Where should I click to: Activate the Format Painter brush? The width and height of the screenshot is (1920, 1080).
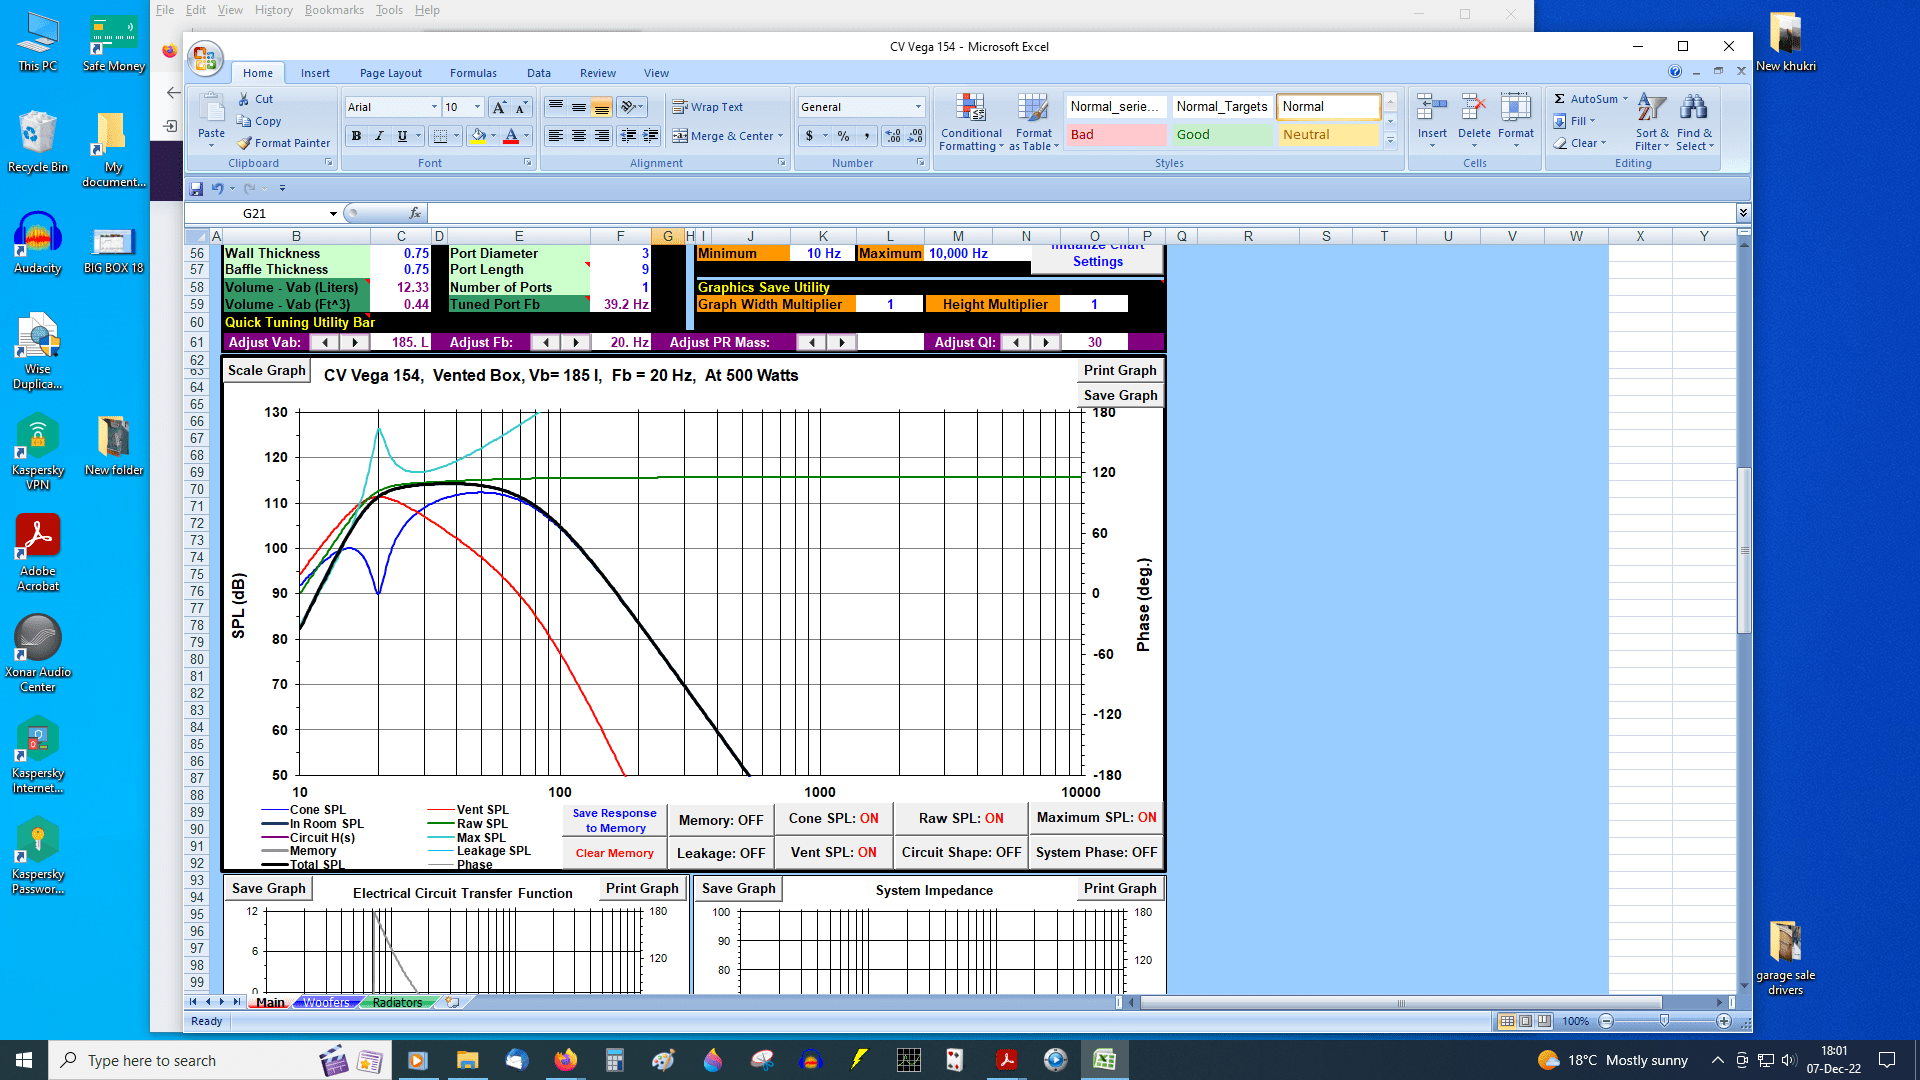click(244, 143)
